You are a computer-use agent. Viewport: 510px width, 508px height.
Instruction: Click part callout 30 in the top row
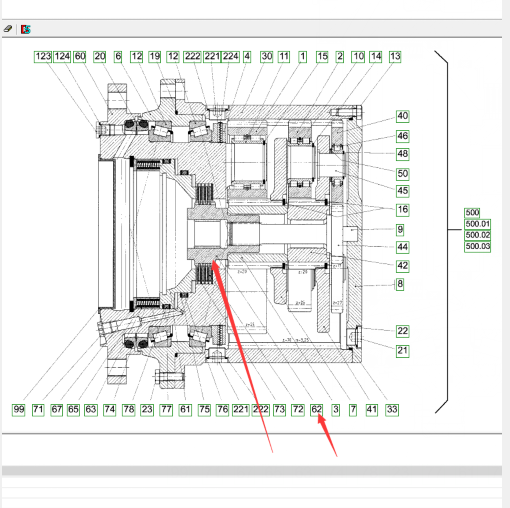point(266,57)
